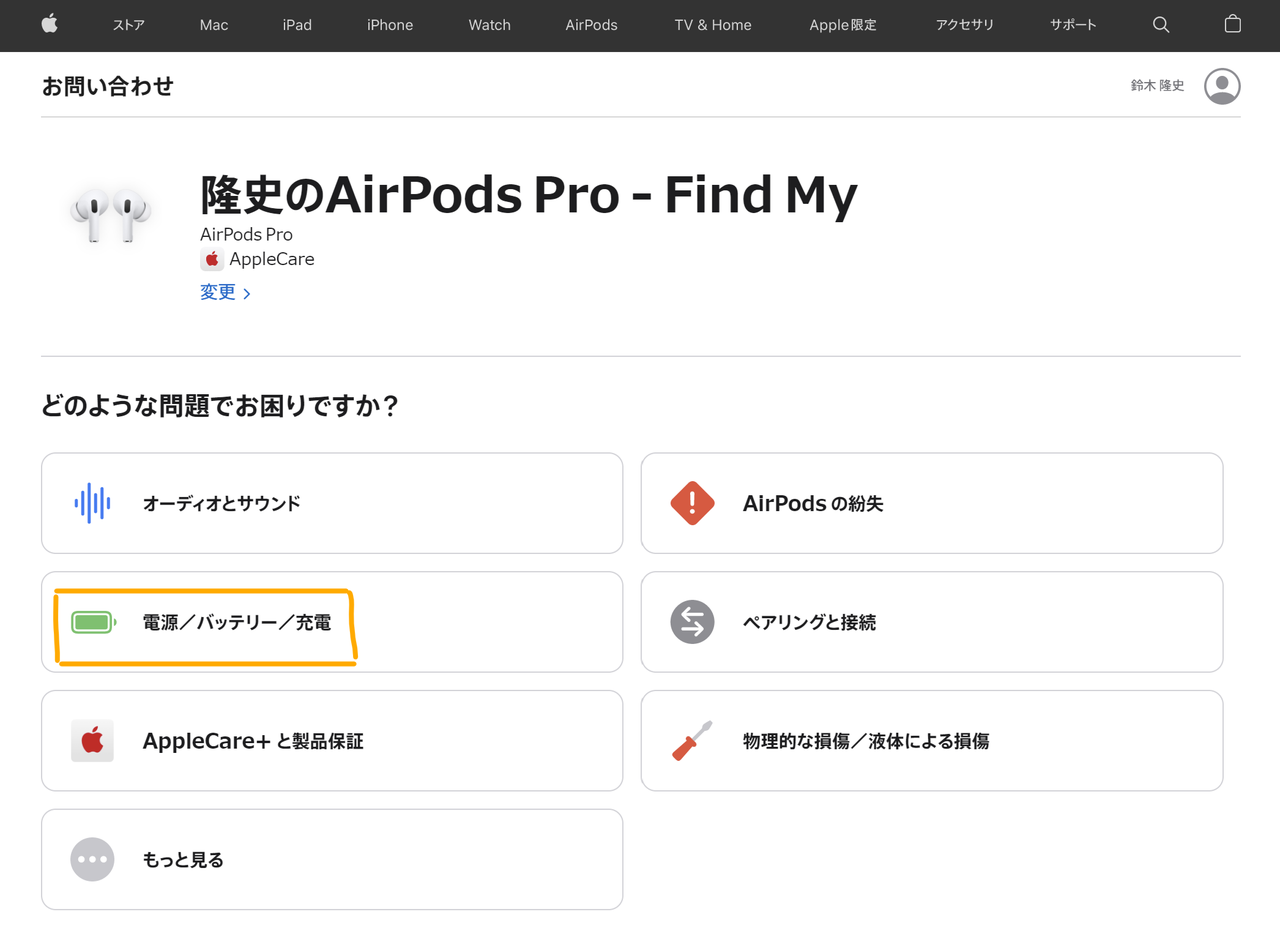Open the iPad menu item
This screenshot has width=1280, height=939.
tap(297, 25)
